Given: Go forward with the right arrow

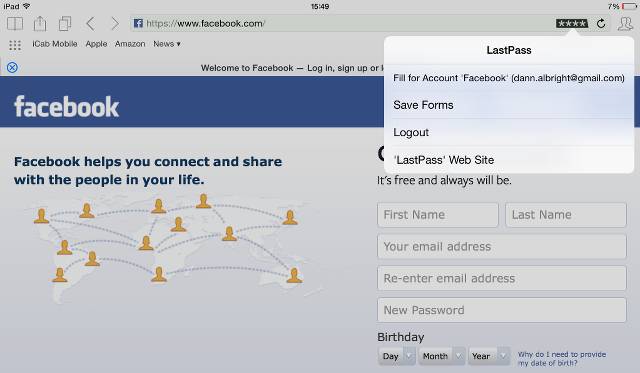Looking at the screenshot, I should pyautogui.click(x=115, y=24).
